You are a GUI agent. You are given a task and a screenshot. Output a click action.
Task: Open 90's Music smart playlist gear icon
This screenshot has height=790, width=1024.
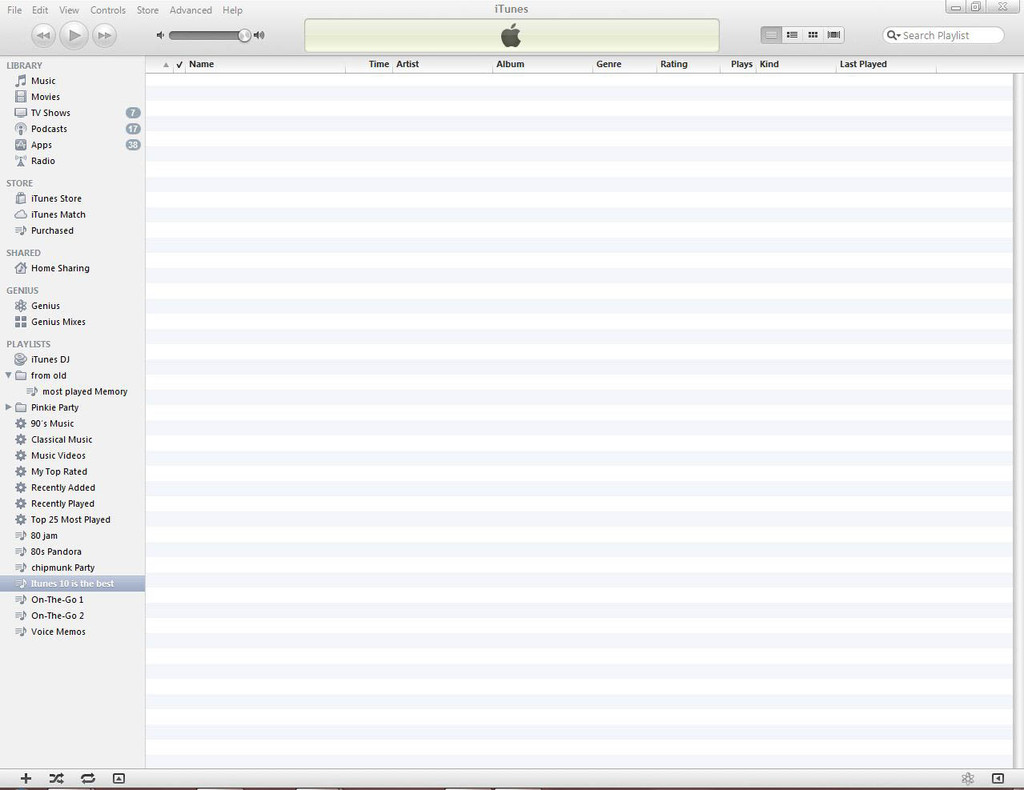point(21,423)
